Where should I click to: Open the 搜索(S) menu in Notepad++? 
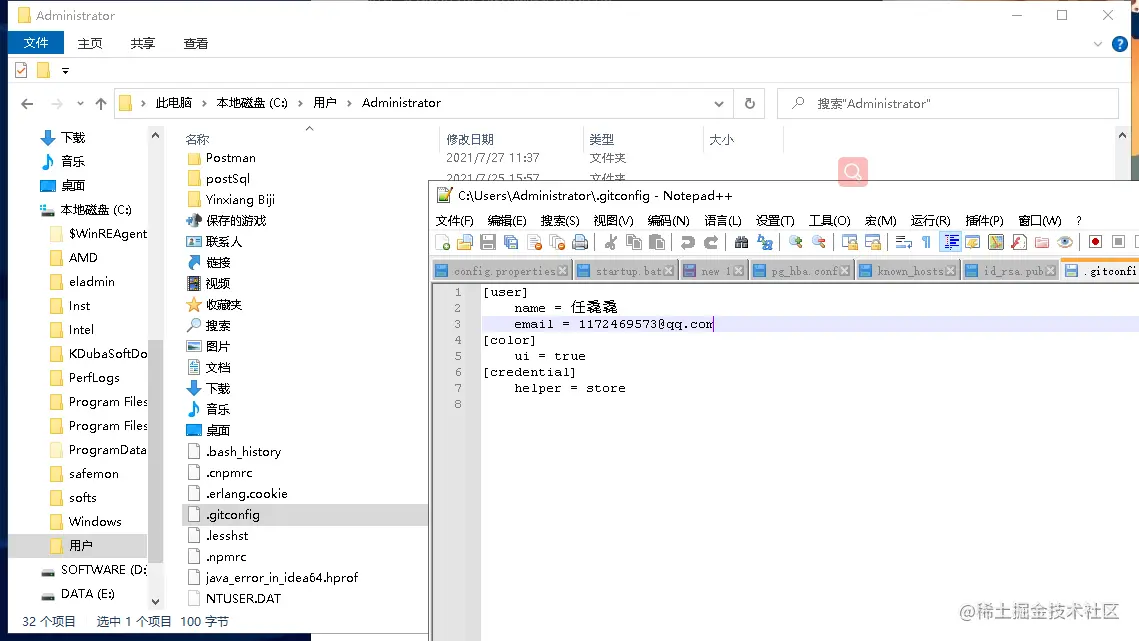[x=559, y=220]
